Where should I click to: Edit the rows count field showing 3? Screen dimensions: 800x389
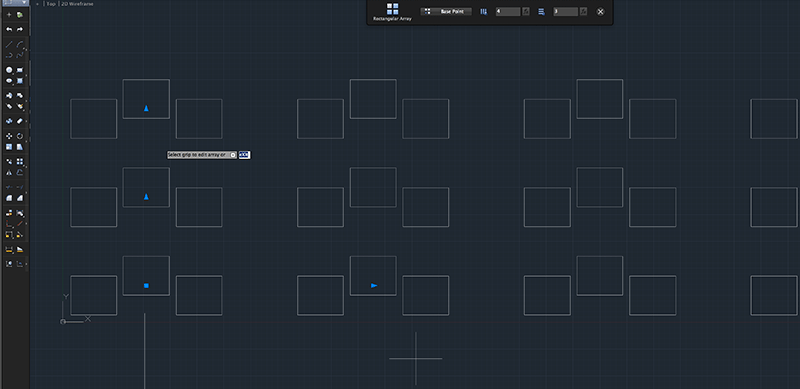(x=565, y=11)
